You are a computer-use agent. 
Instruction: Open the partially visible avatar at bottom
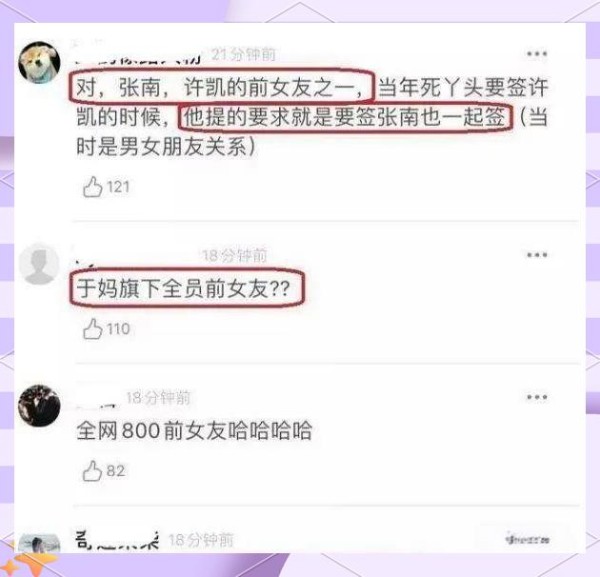[39, 543]
